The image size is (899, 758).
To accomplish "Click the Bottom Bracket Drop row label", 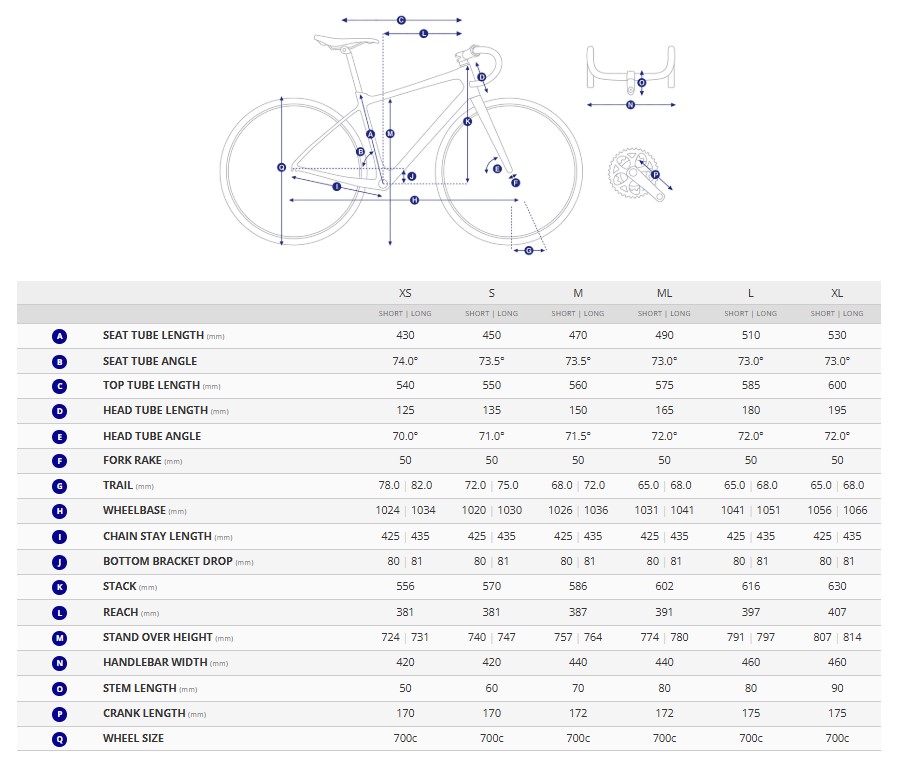I will point(167,561).
